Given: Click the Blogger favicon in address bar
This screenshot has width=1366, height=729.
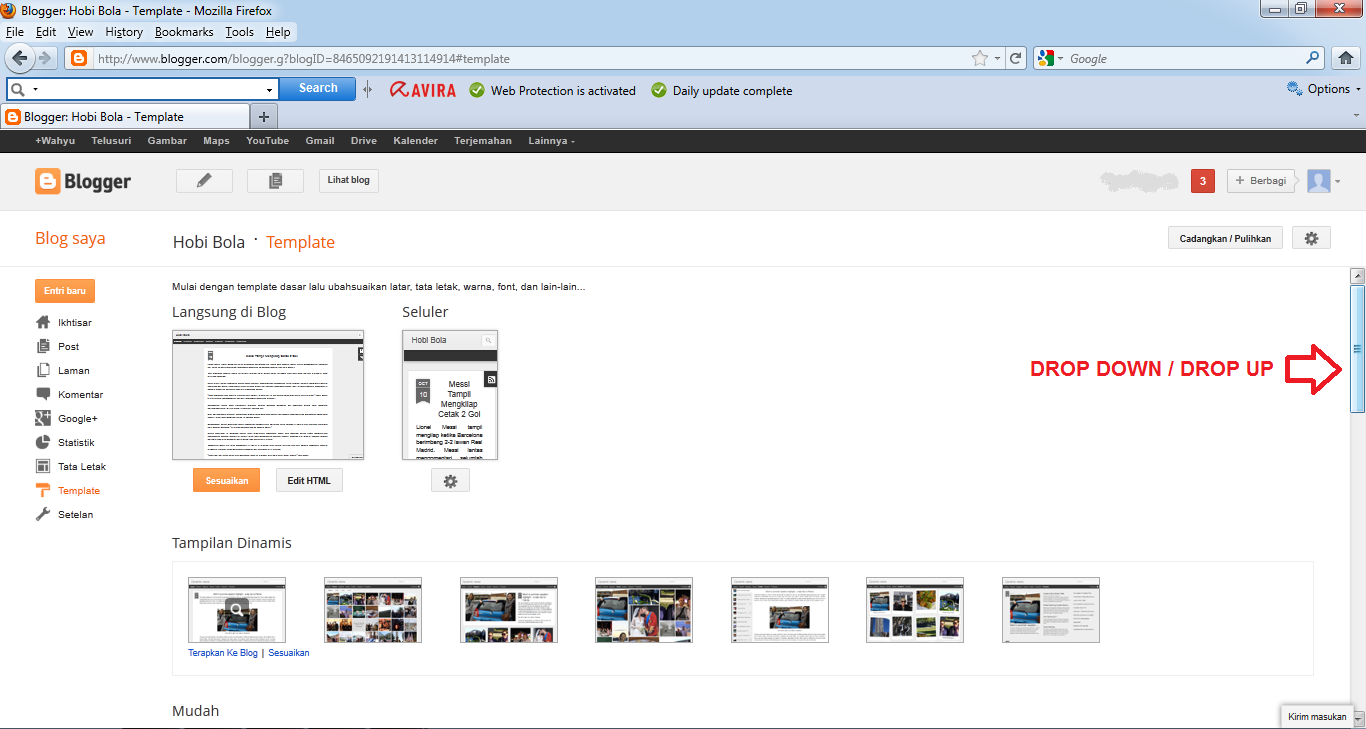Looking at the screenshot, I should coord(79,58).
